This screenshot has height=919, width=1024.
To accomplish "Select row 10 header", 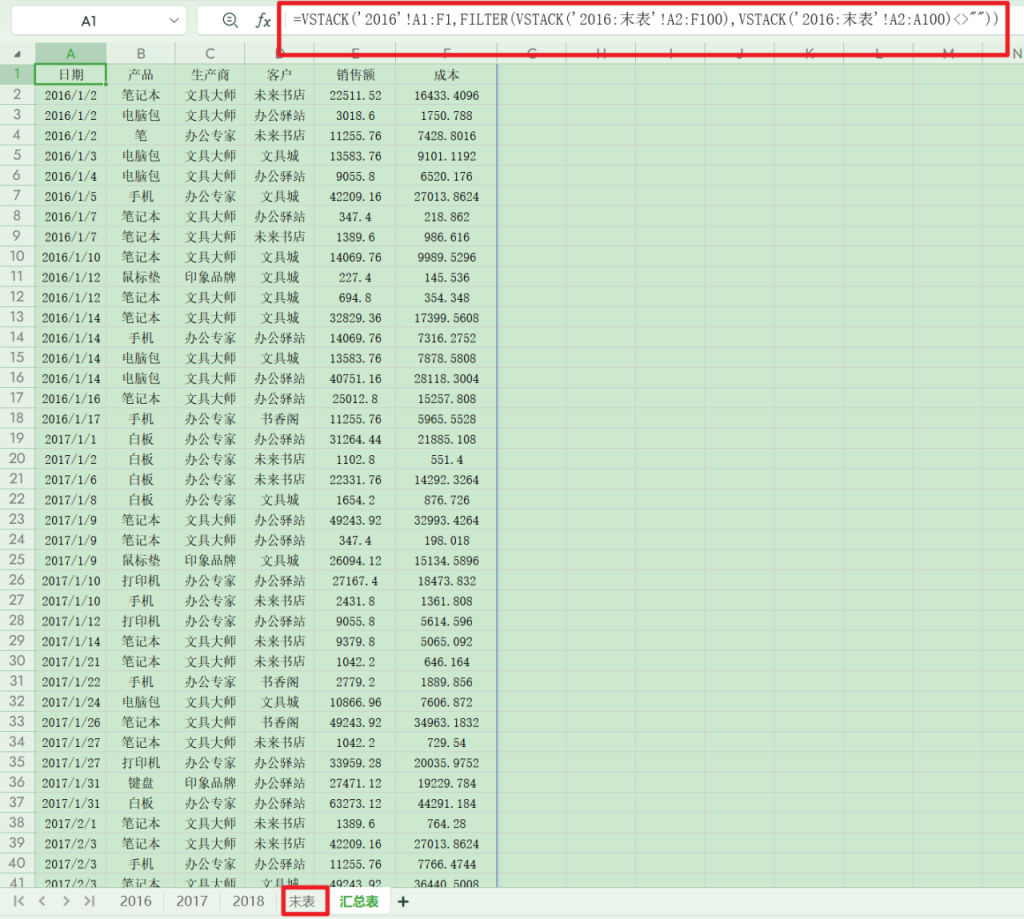I will click(x=17, y=256).
